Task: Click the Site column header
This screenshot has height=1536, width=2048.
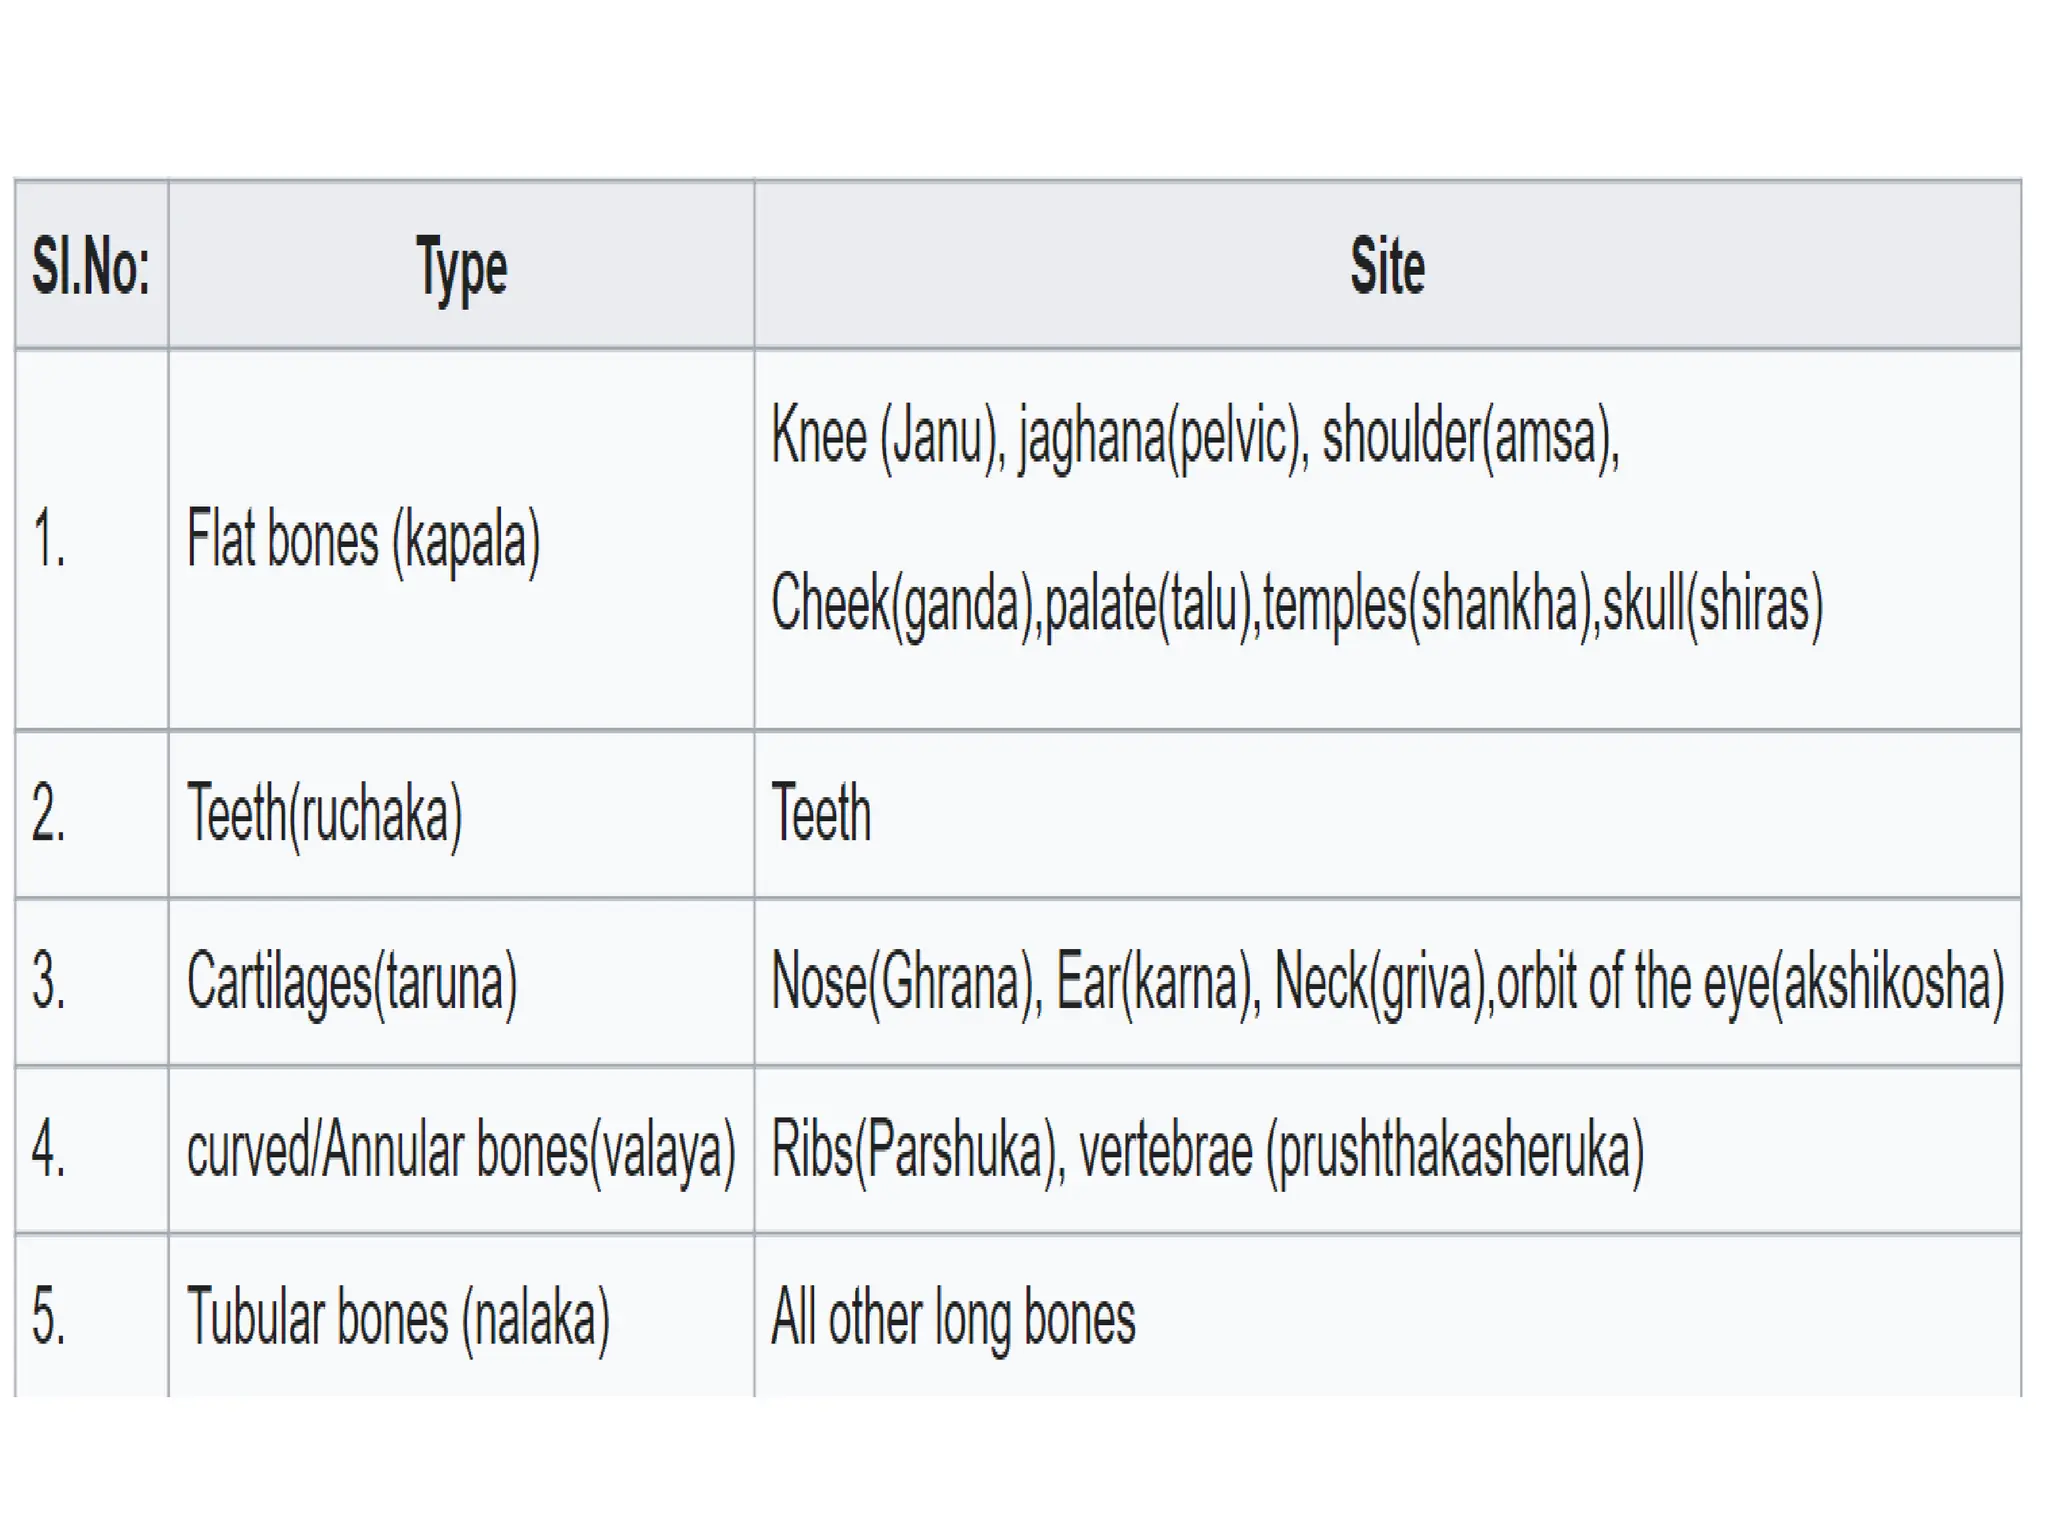Action: 1387,265
